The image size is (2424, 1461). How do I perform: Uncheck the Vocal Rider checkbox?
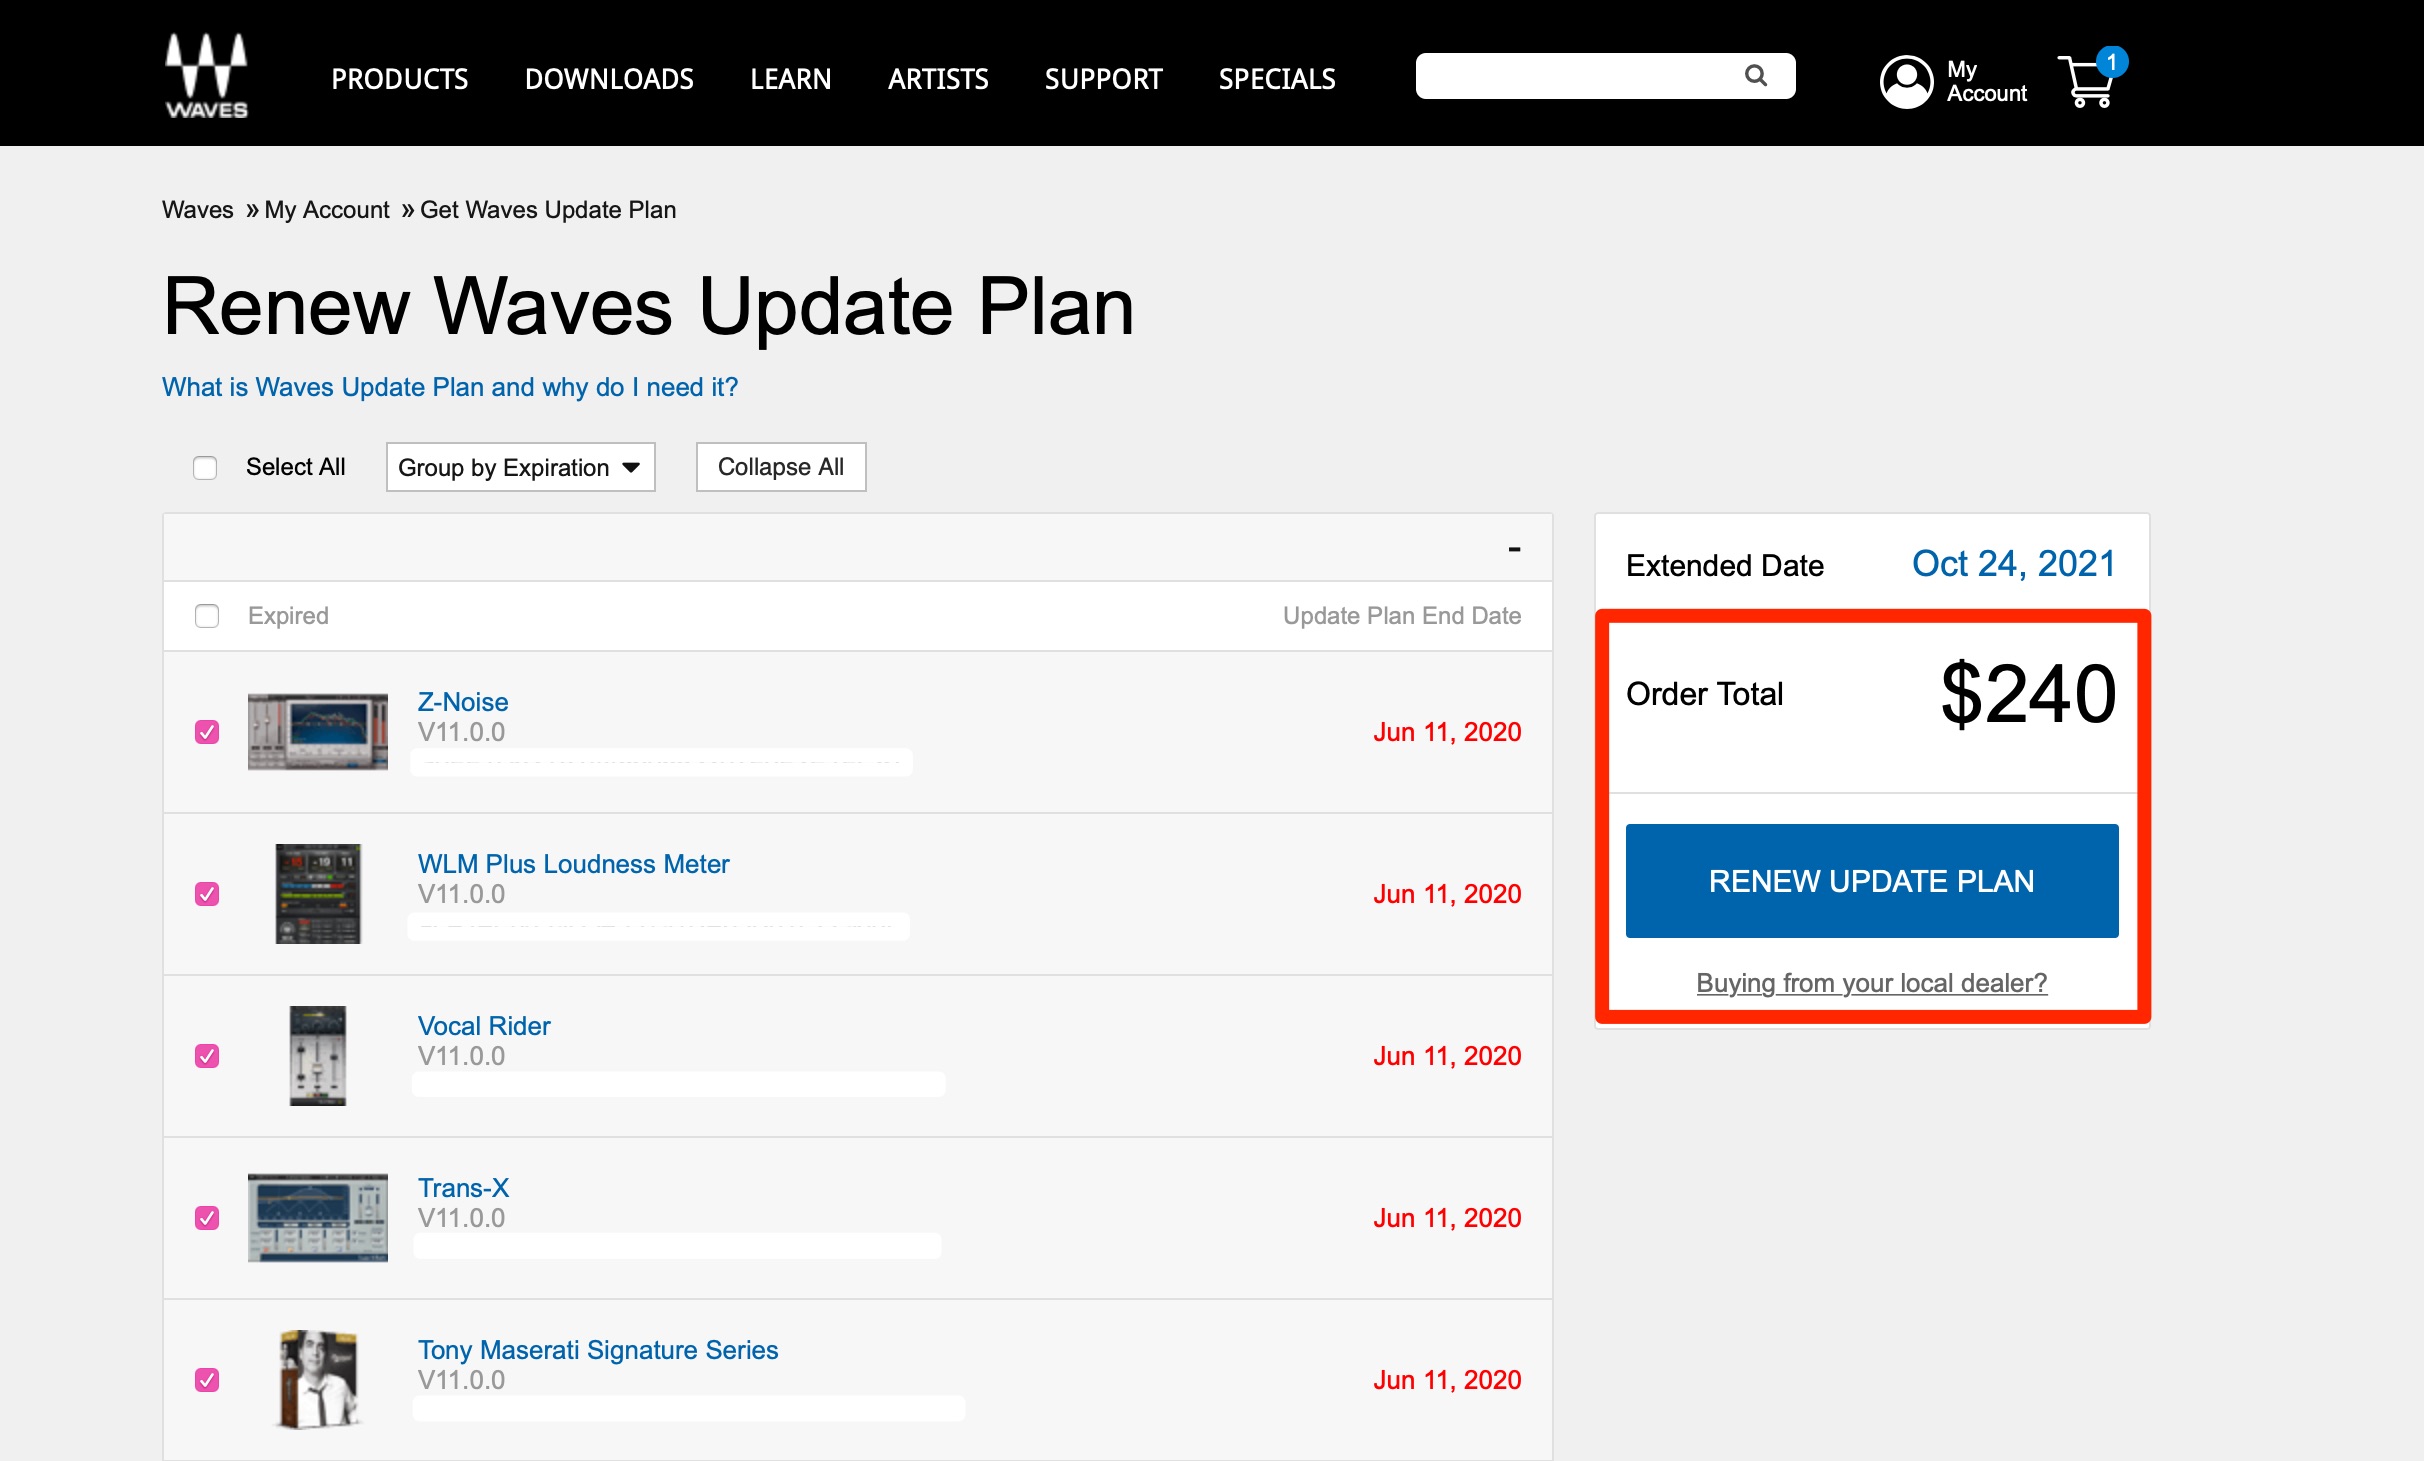click(207, 1056)
